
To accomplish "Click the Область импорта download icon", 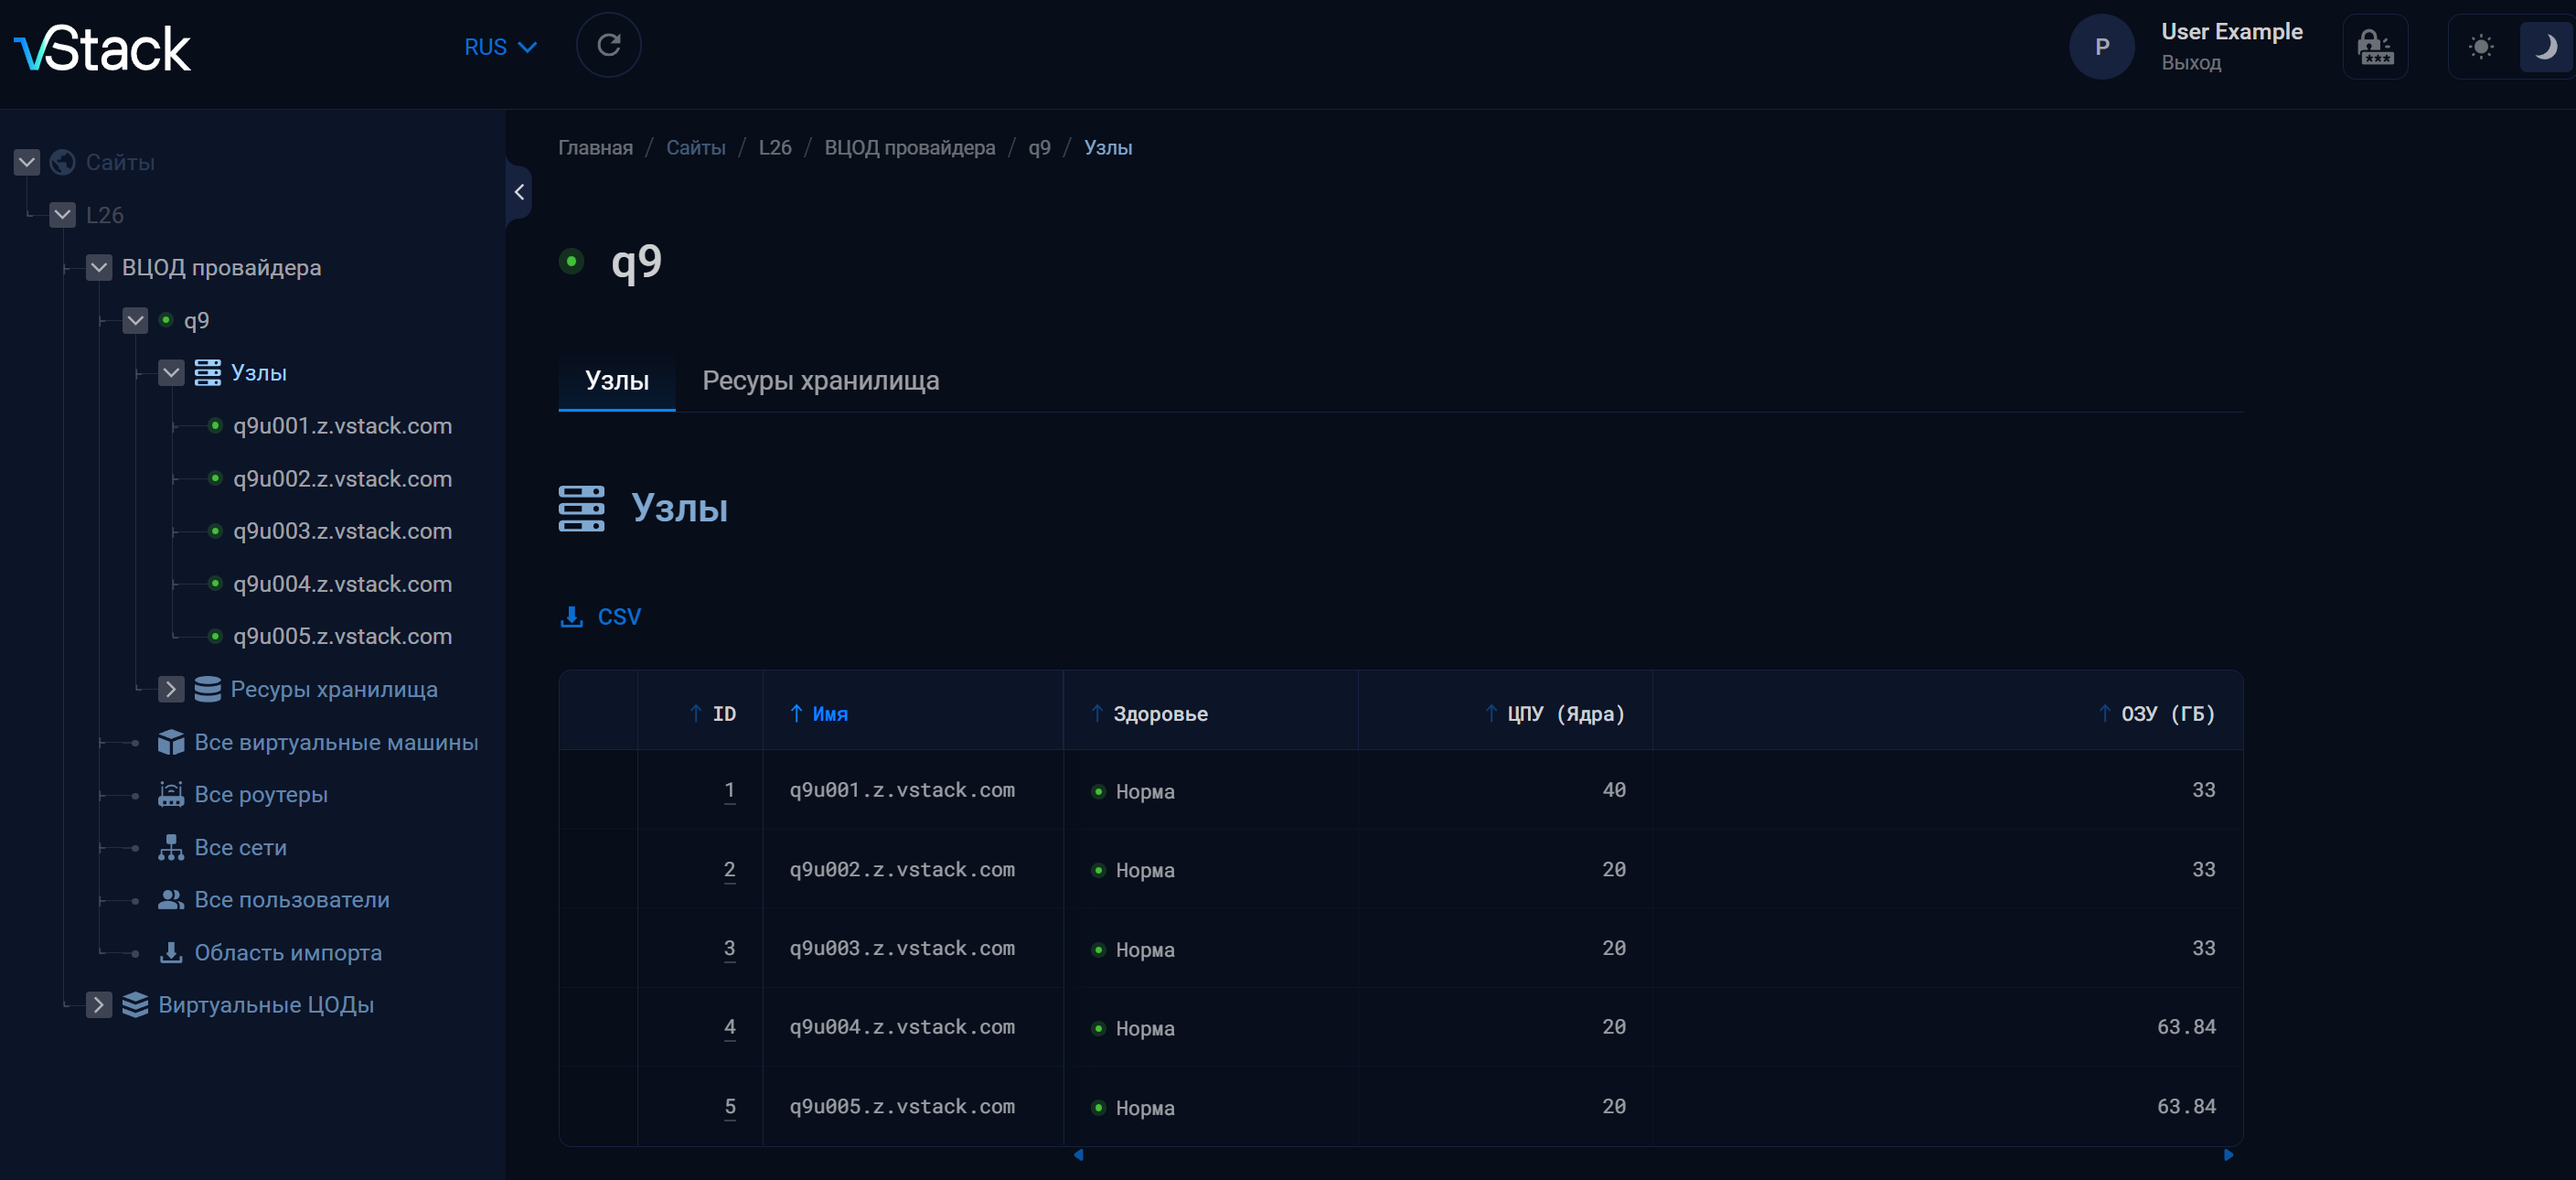I will (171, 952).
